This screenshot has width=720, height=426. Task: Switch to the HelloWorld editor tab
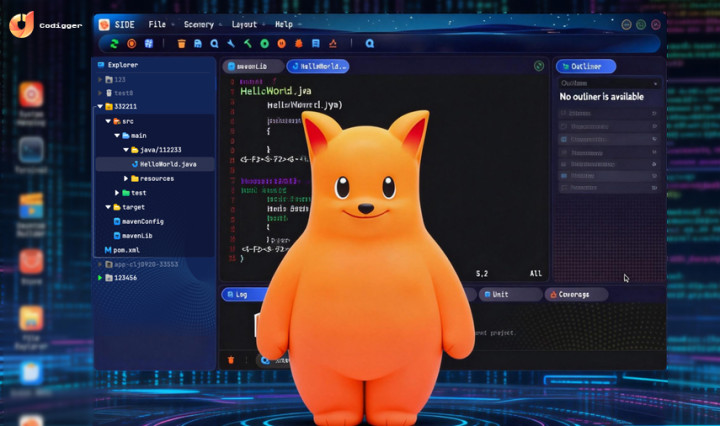(318, 66)
